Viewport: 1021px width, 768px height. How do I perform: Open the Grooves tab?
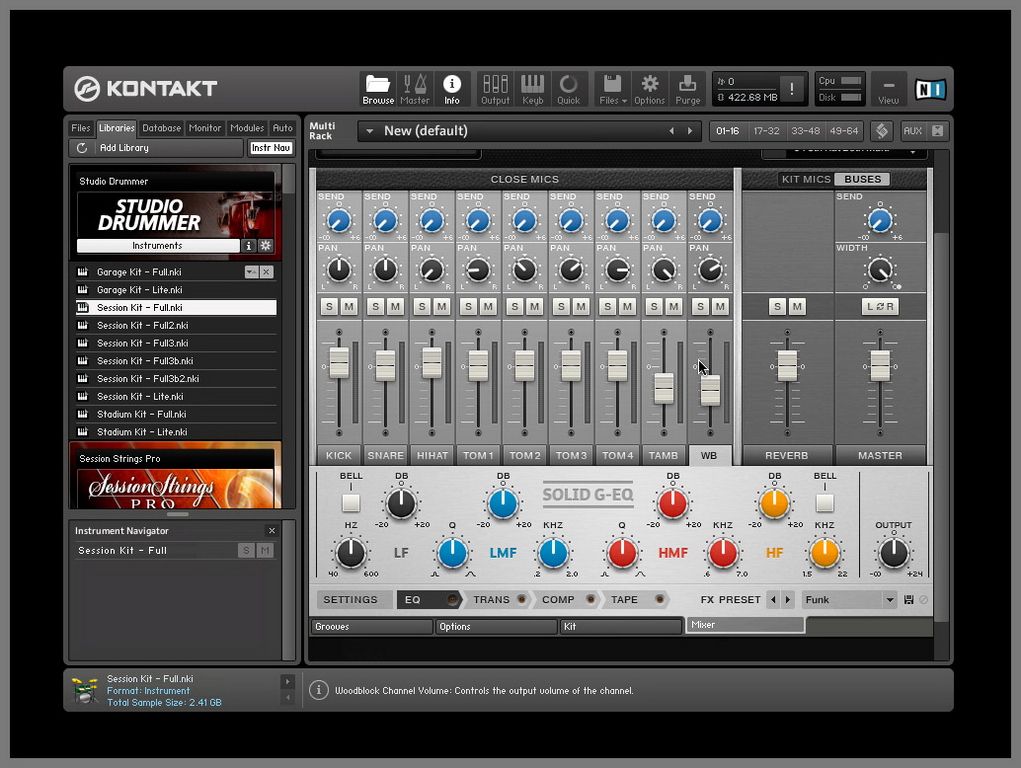(x=372, y=627)
